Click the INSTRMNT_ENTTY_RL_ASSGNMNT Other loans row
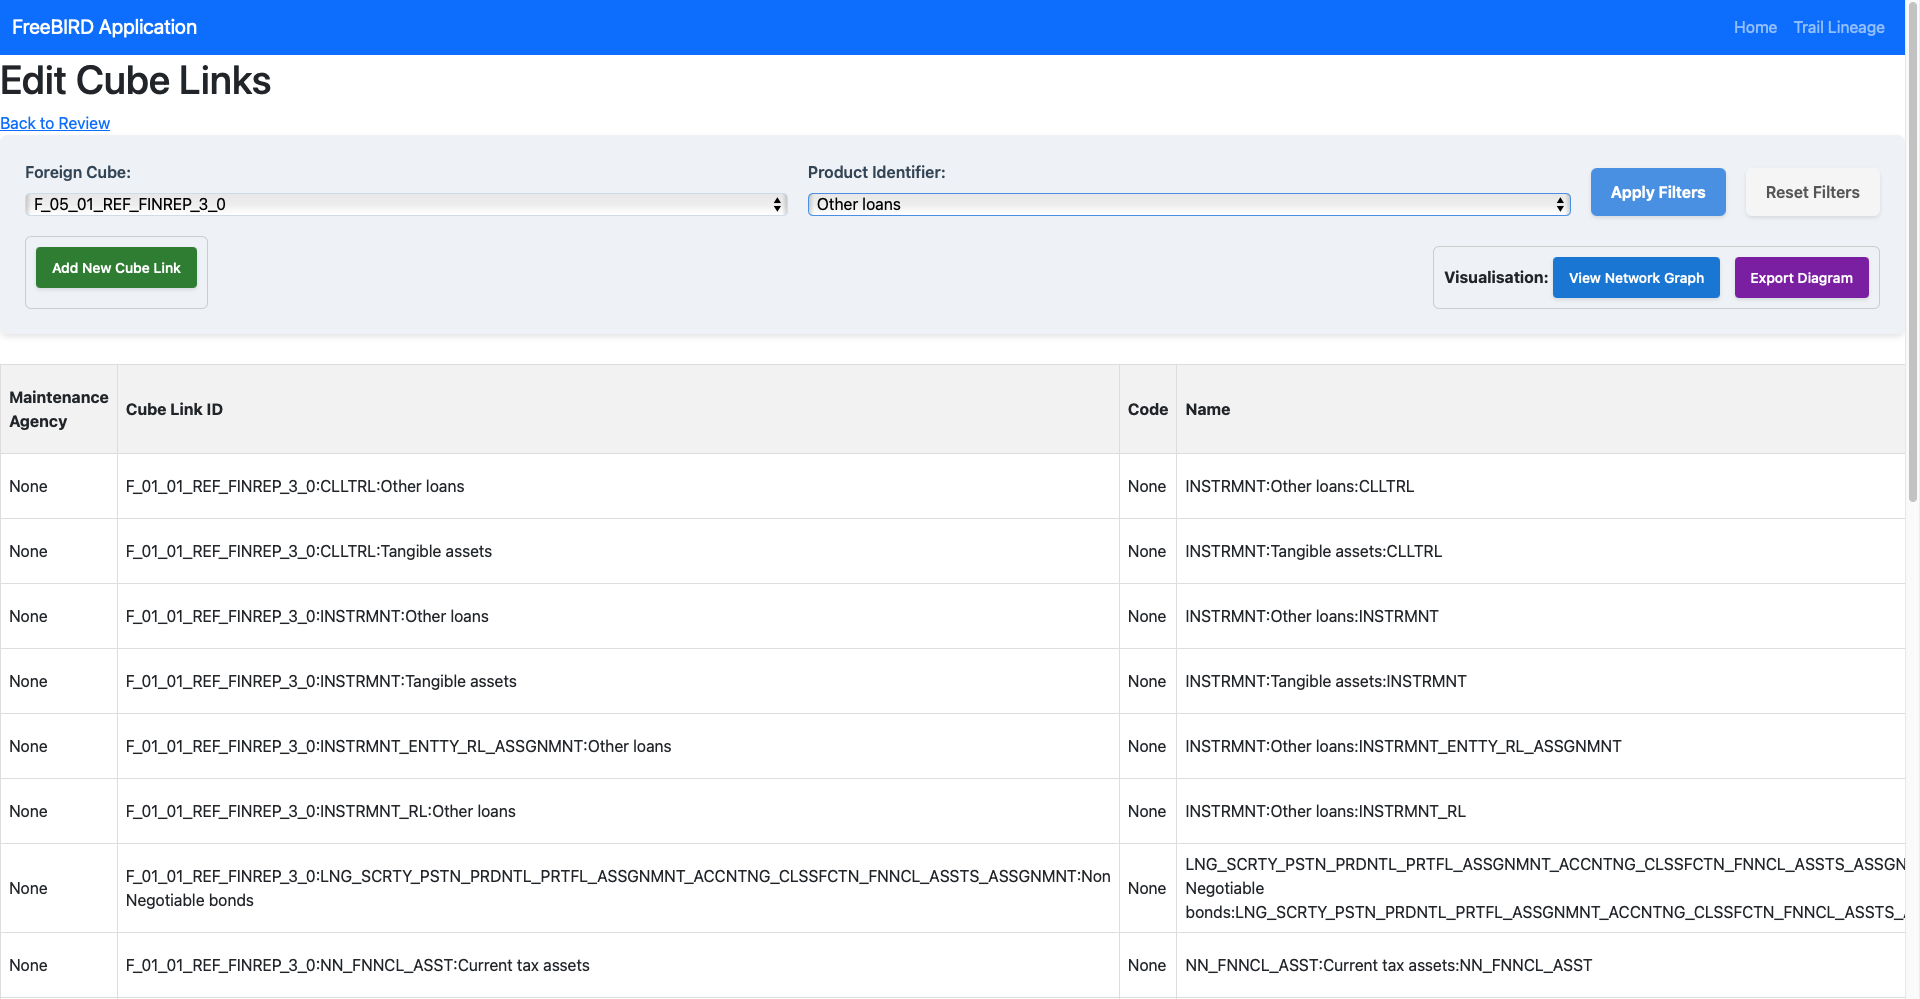The height and width of the screenshot is (999, 1920). (x=398, y=746)
